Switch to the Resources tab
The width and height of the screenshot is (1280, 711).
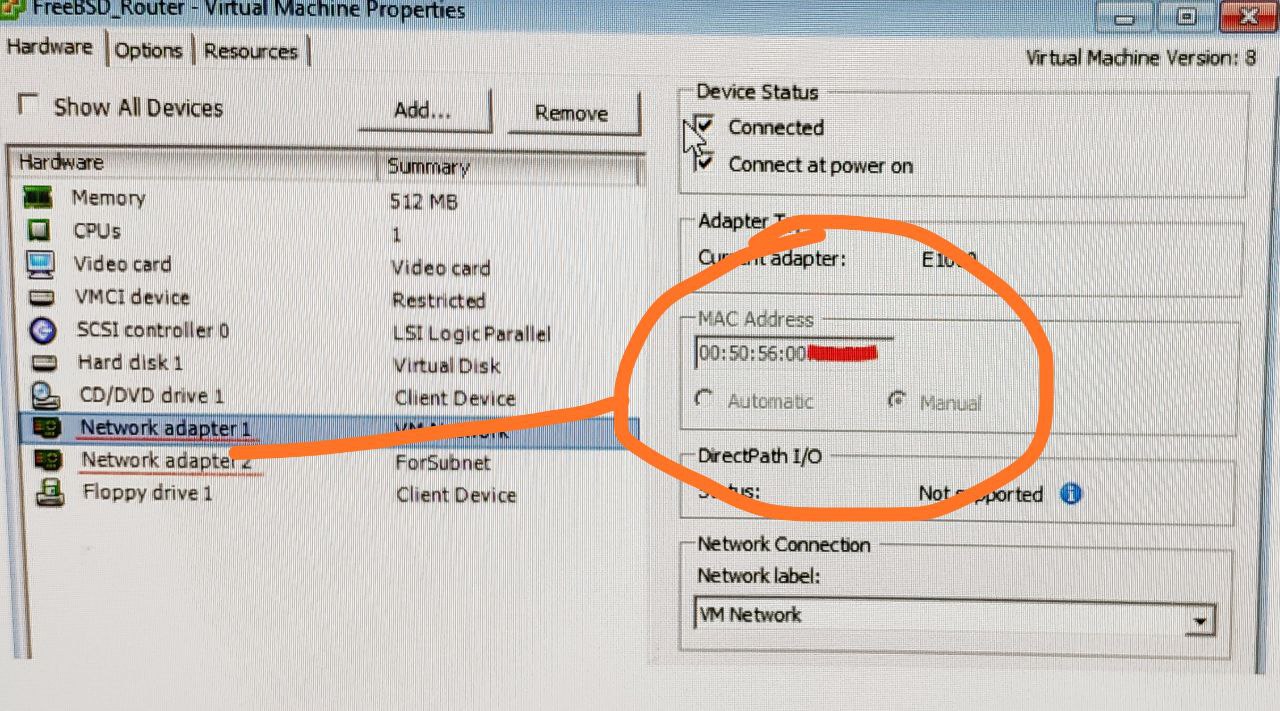click(251, 51)
